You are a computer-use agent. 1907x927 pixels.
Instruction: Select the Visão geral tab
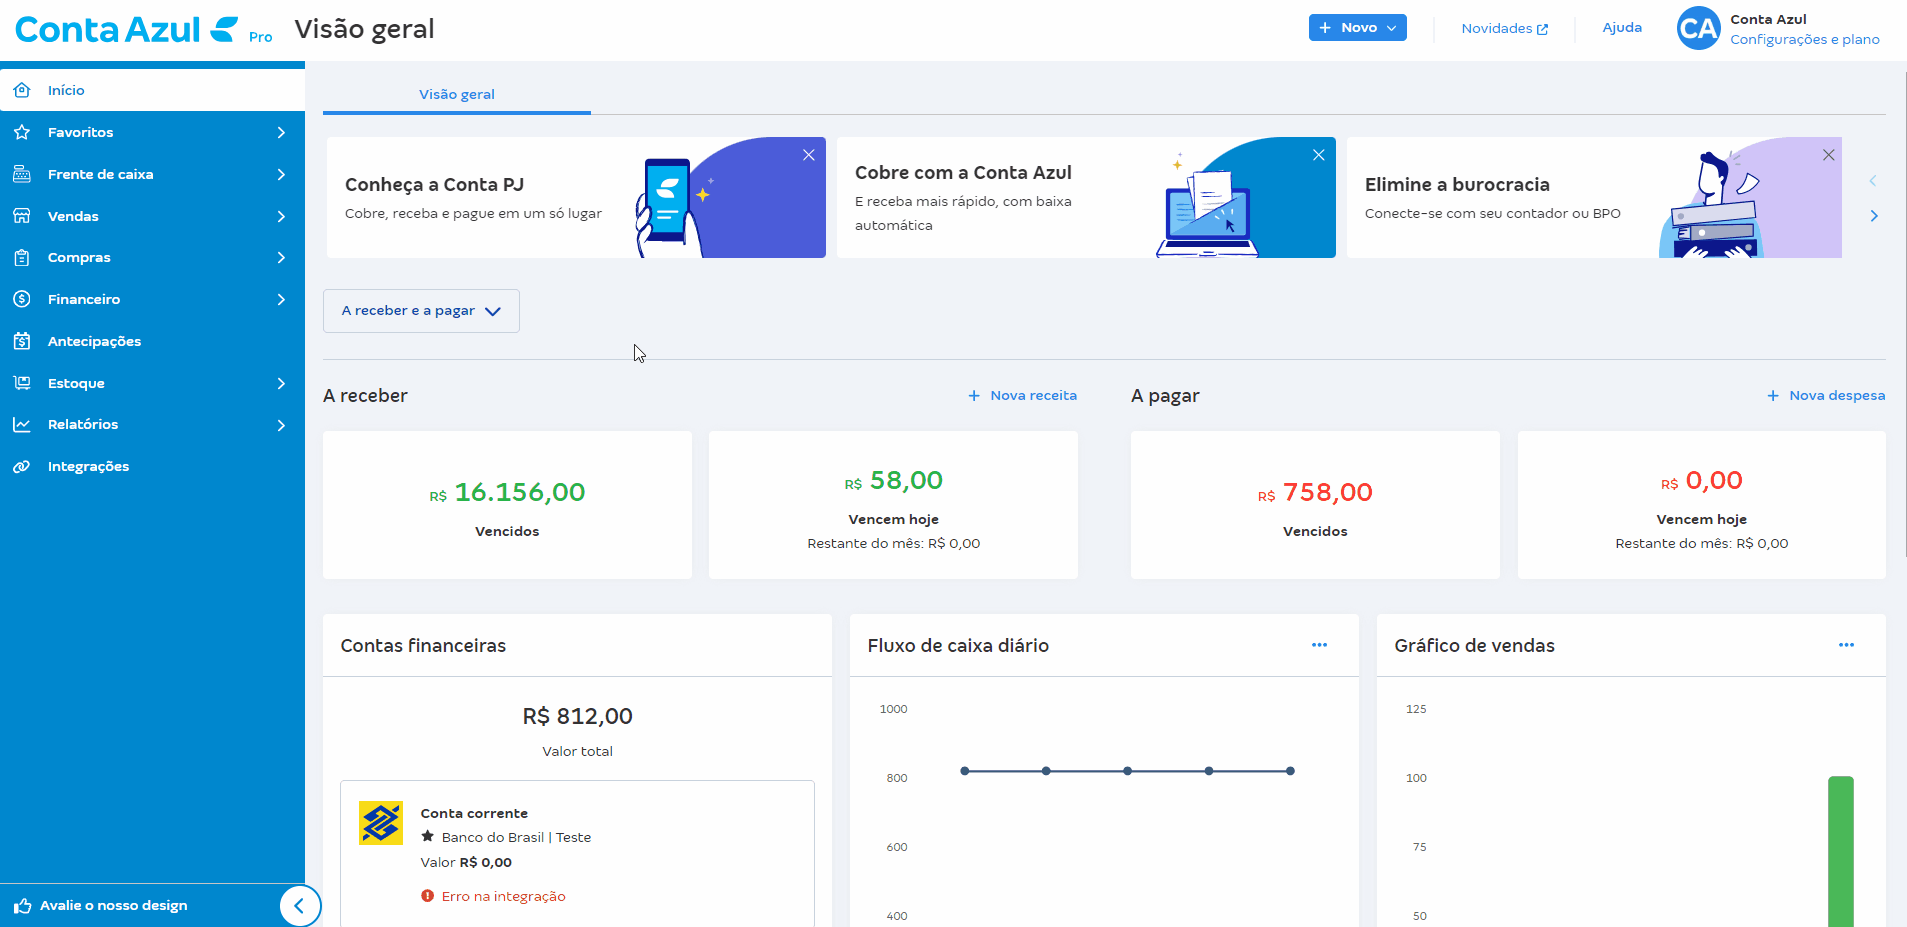[457, 94]
